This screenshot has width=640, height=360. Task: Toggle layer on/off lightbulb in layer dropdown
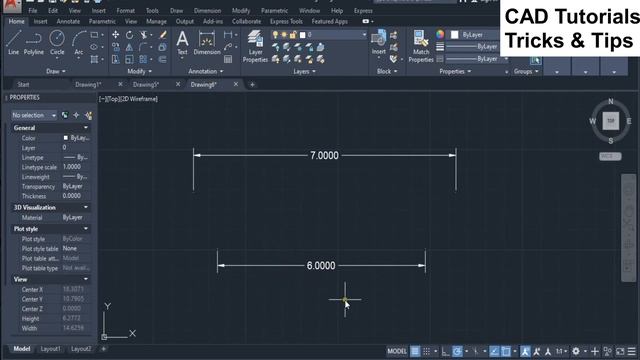pyautogui.click(x=275, y=35)
